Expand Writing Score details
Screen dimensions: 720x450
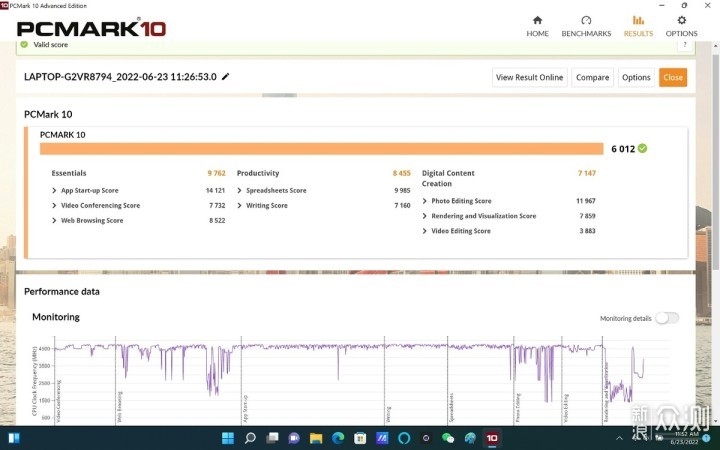(239, 205)
